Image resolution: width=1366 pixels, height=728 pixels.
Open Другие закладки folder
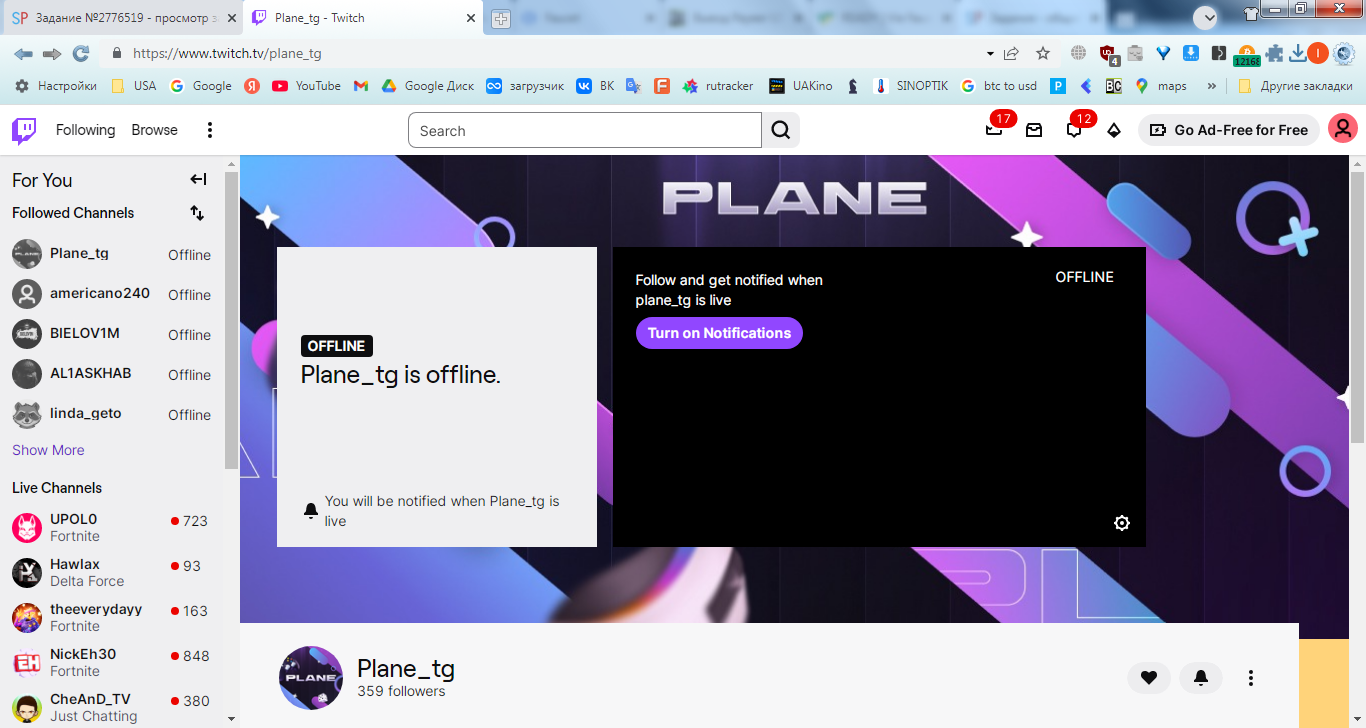pos(1295,86)
